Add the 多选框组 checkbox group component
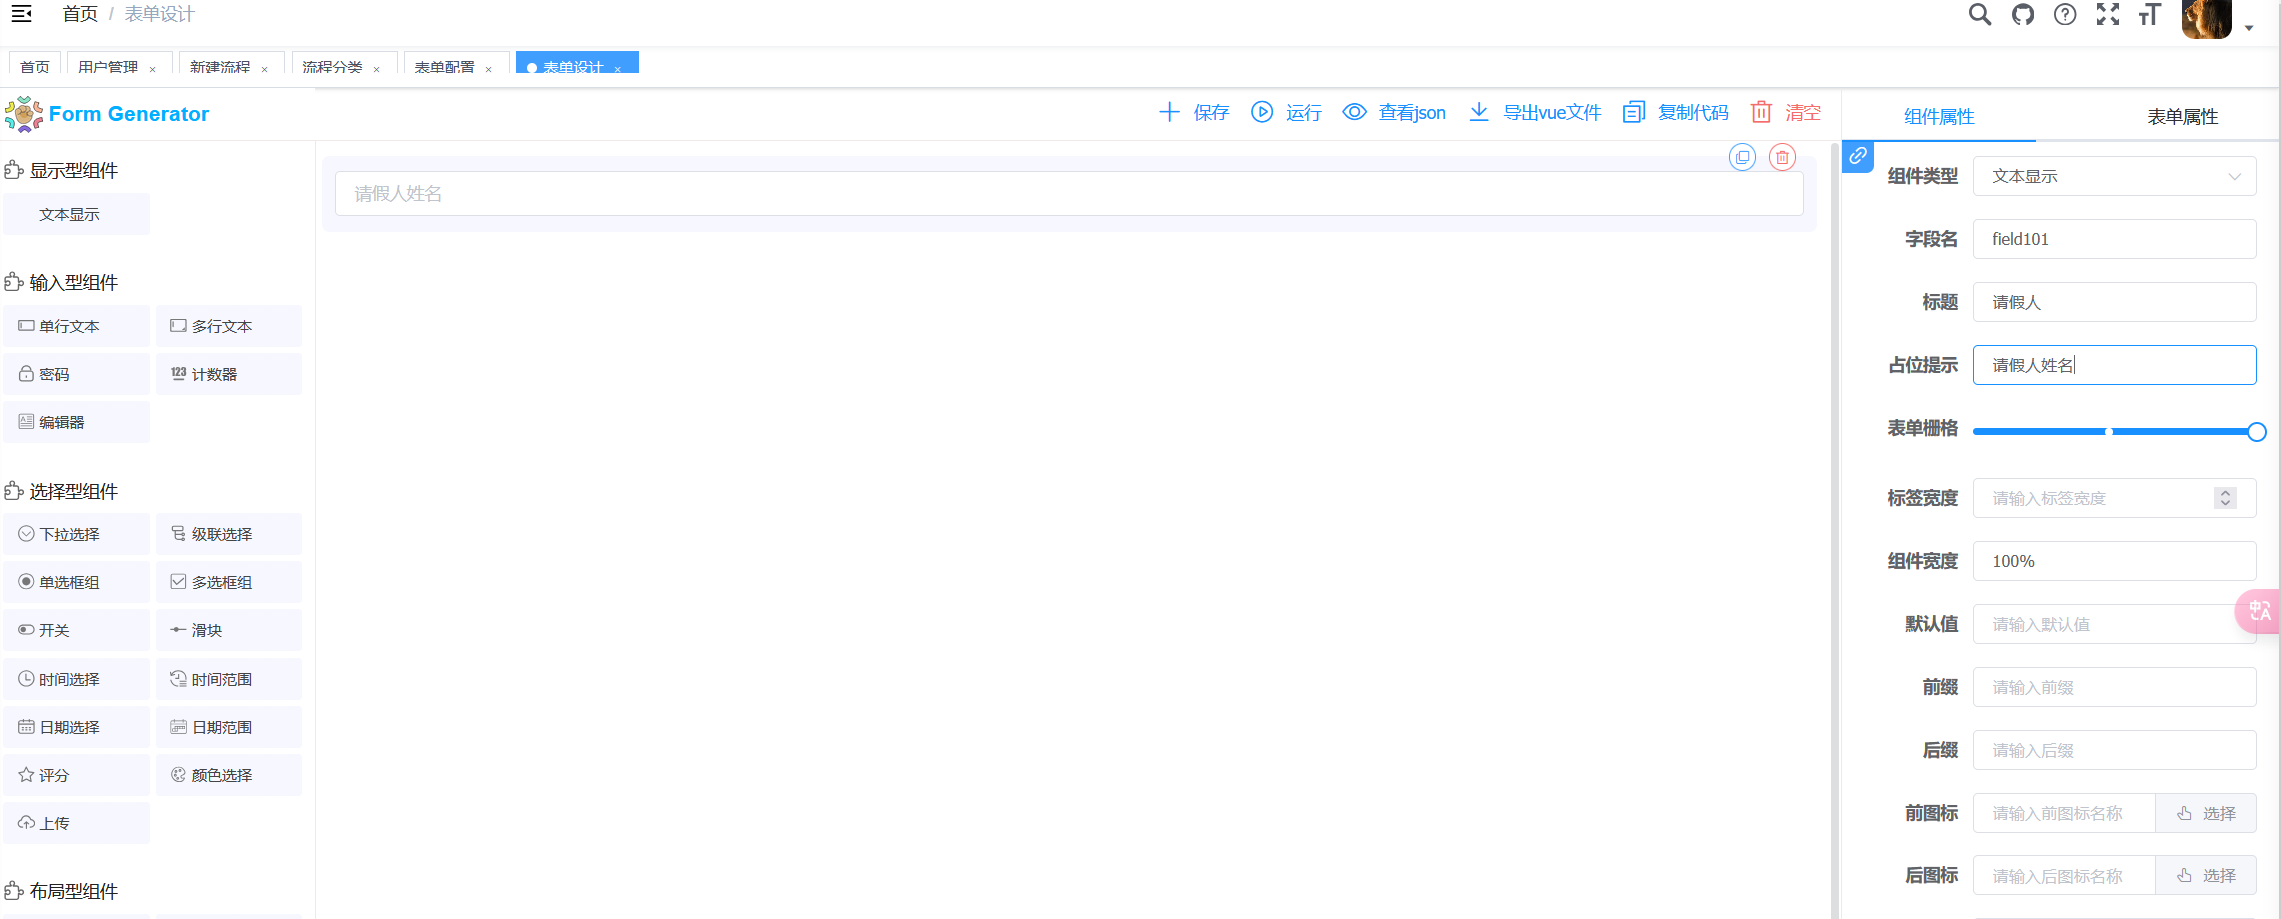This screenshot has height=919, width=2281. click(228, 582)
